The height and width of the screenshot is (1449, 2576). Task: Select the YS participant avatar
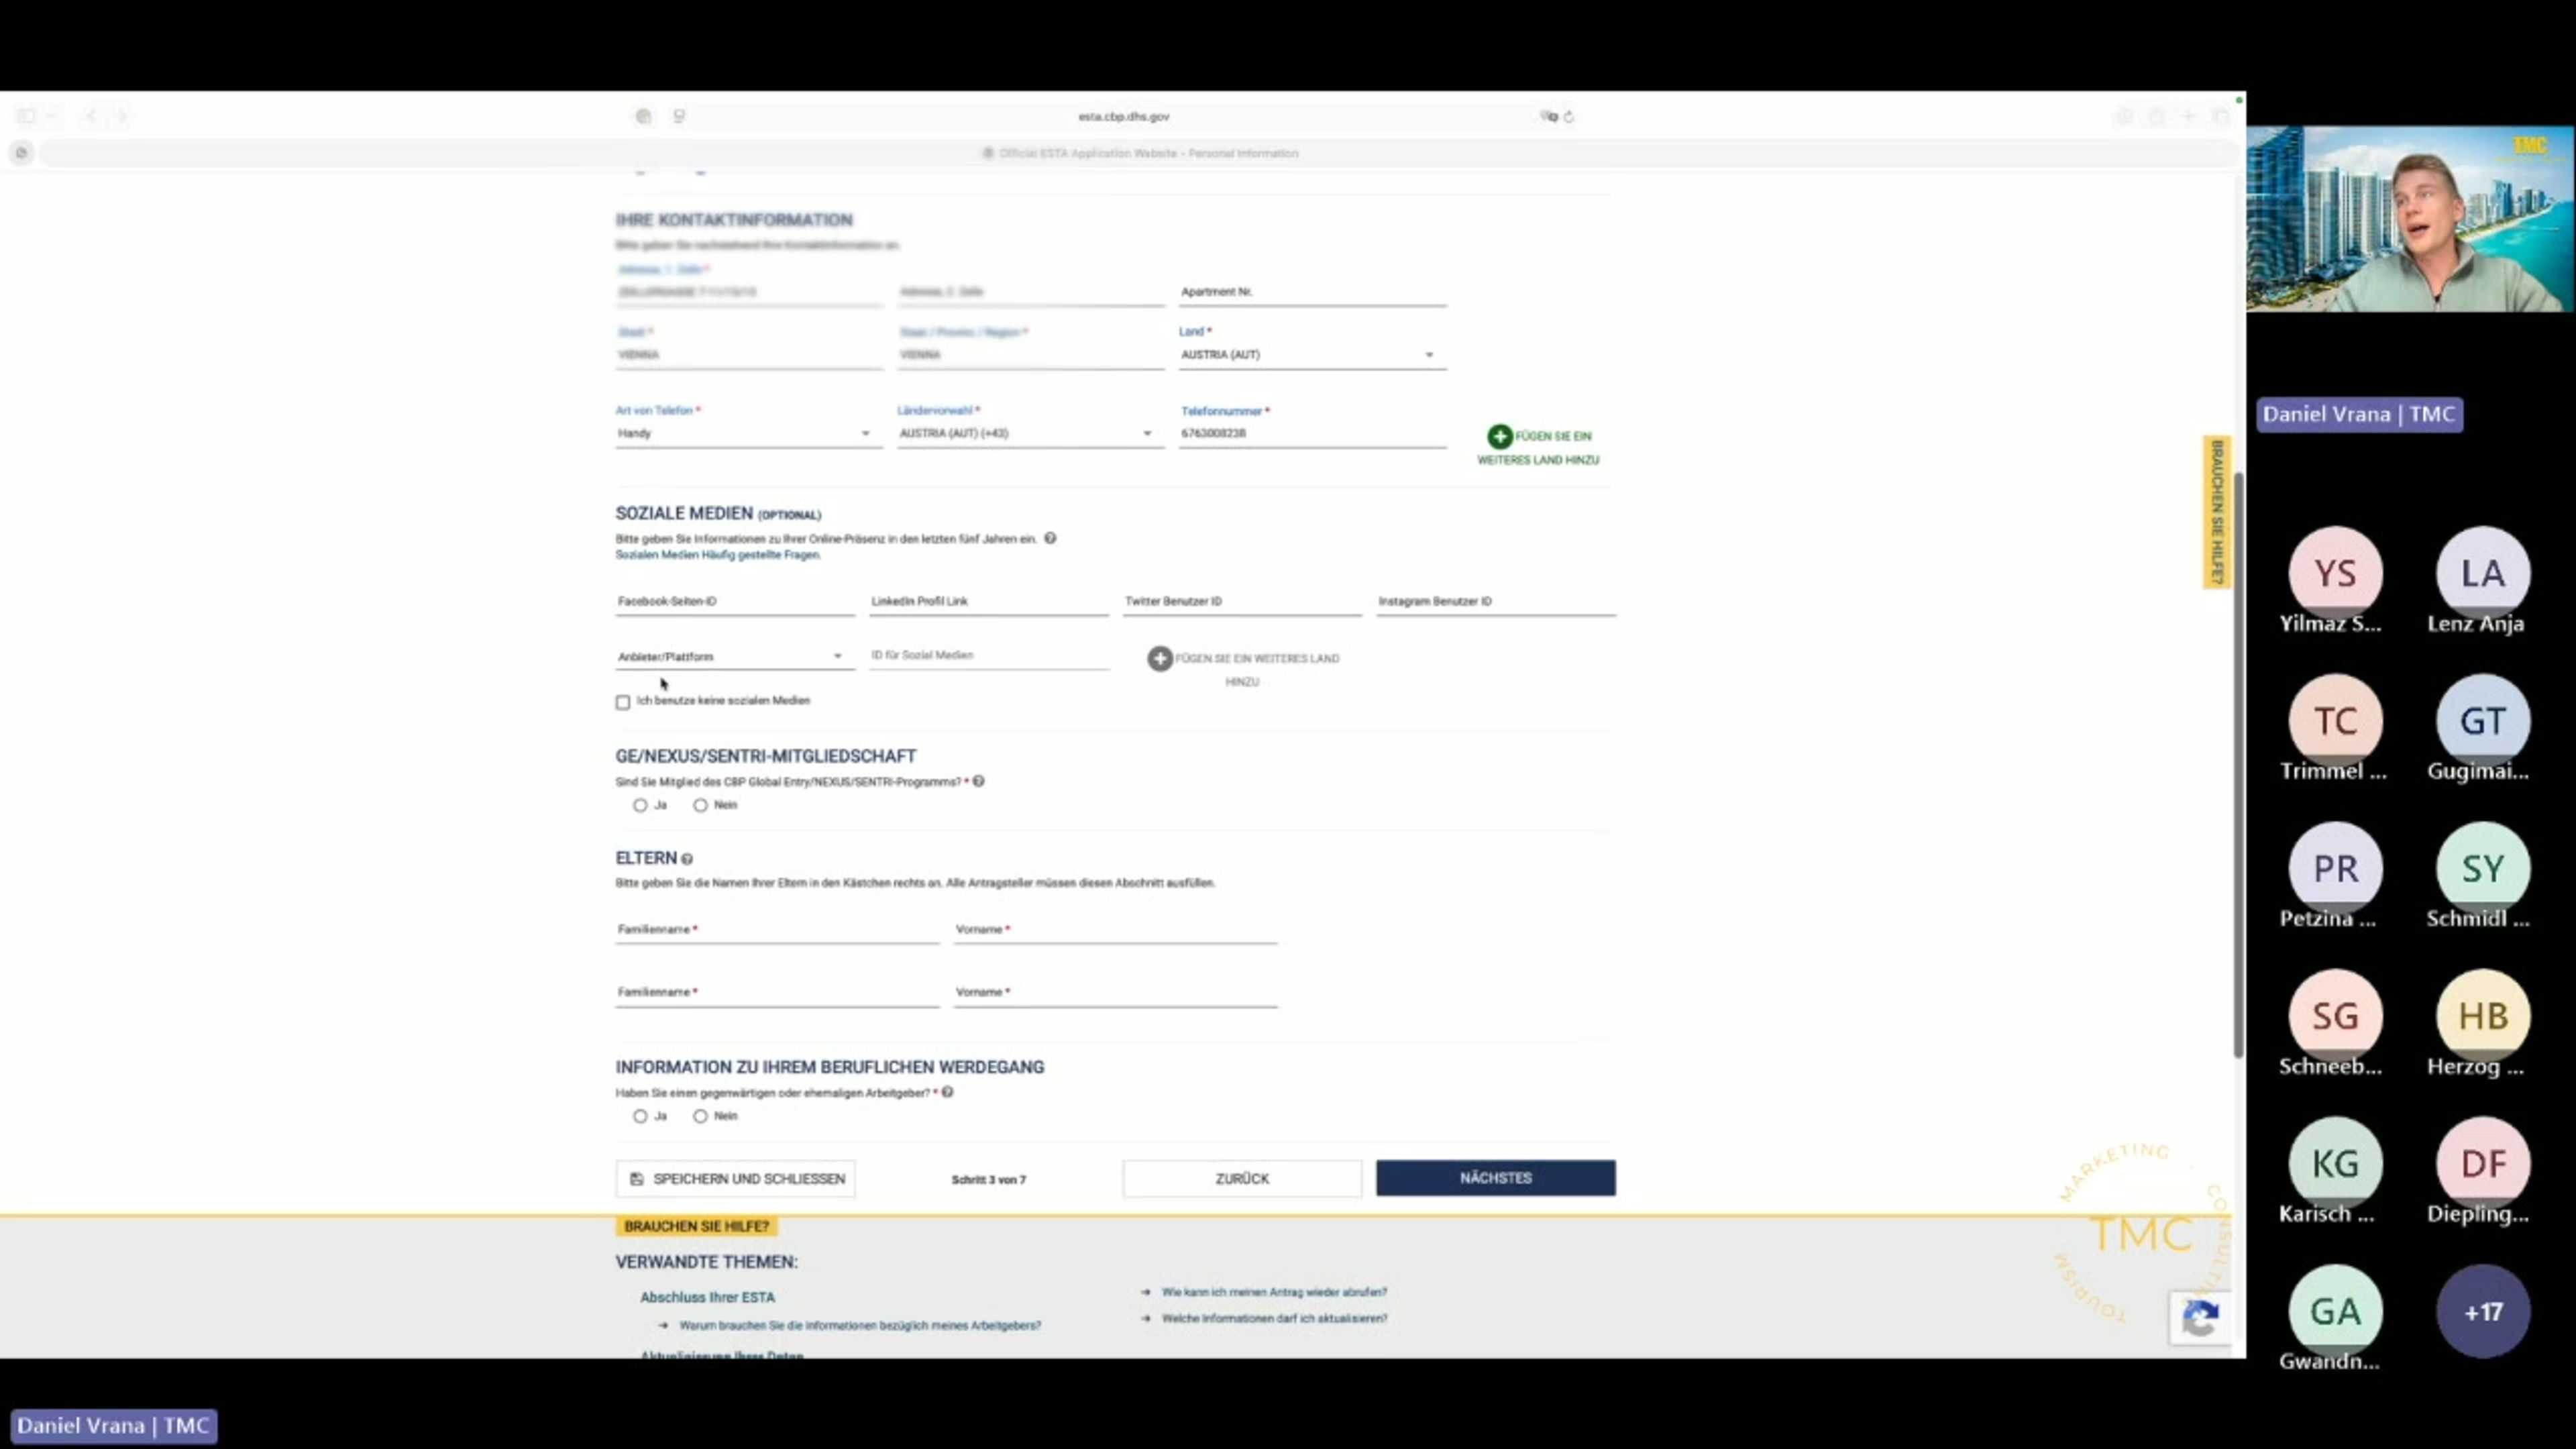click(x=2335, y=573)
